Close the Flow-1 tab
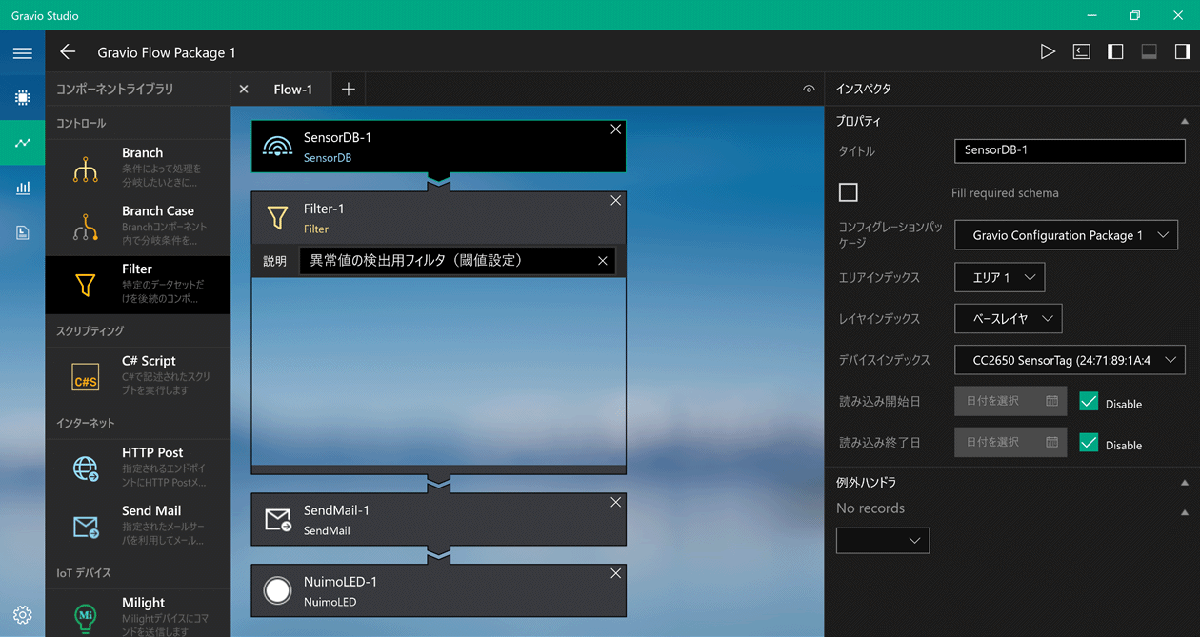Viewport: 1200px width, 637px height. click(x=244, y=89)
